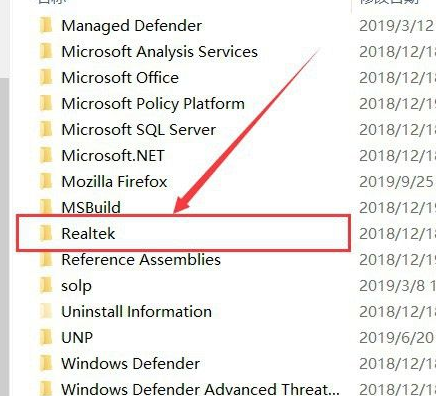
Task: Click the Mozilla Firefox folder icon
Action: 46,181
